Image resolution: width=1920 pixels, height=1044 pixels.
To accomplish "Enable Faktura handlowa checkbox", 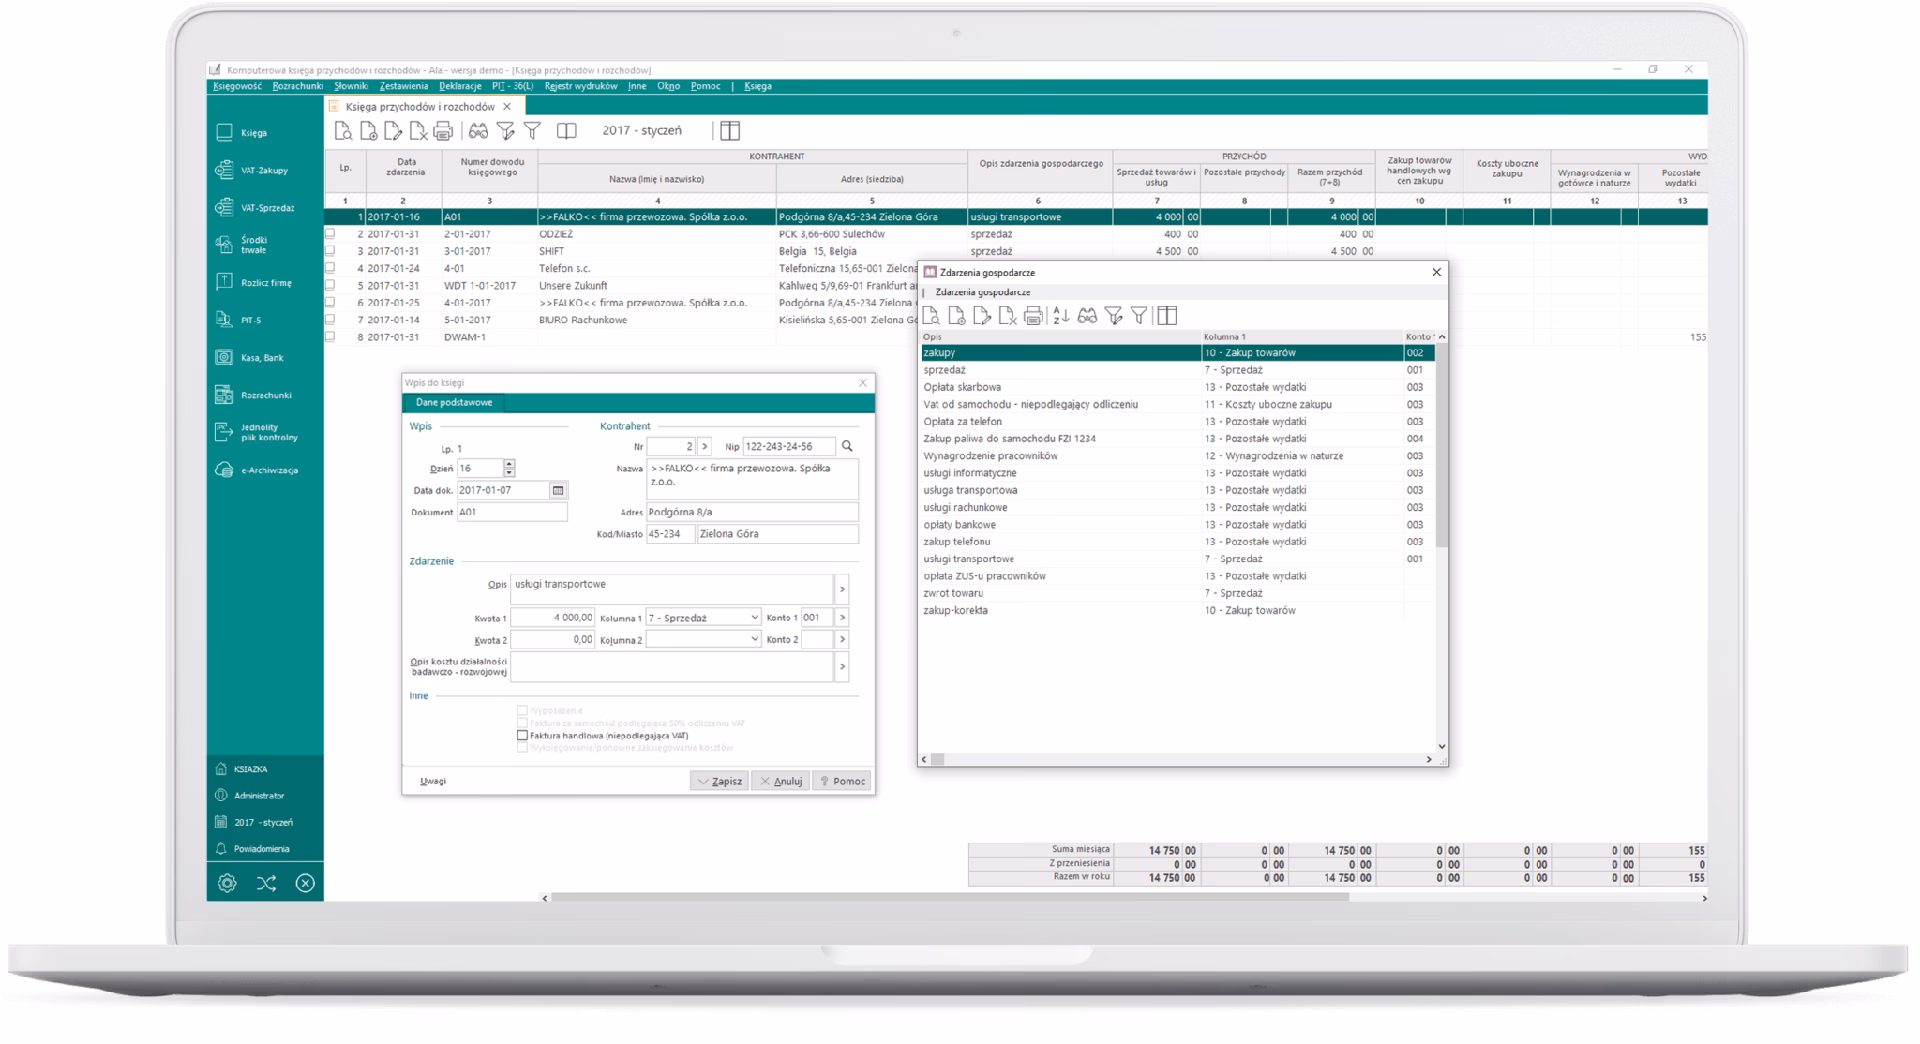I will [x=522, y=736].
